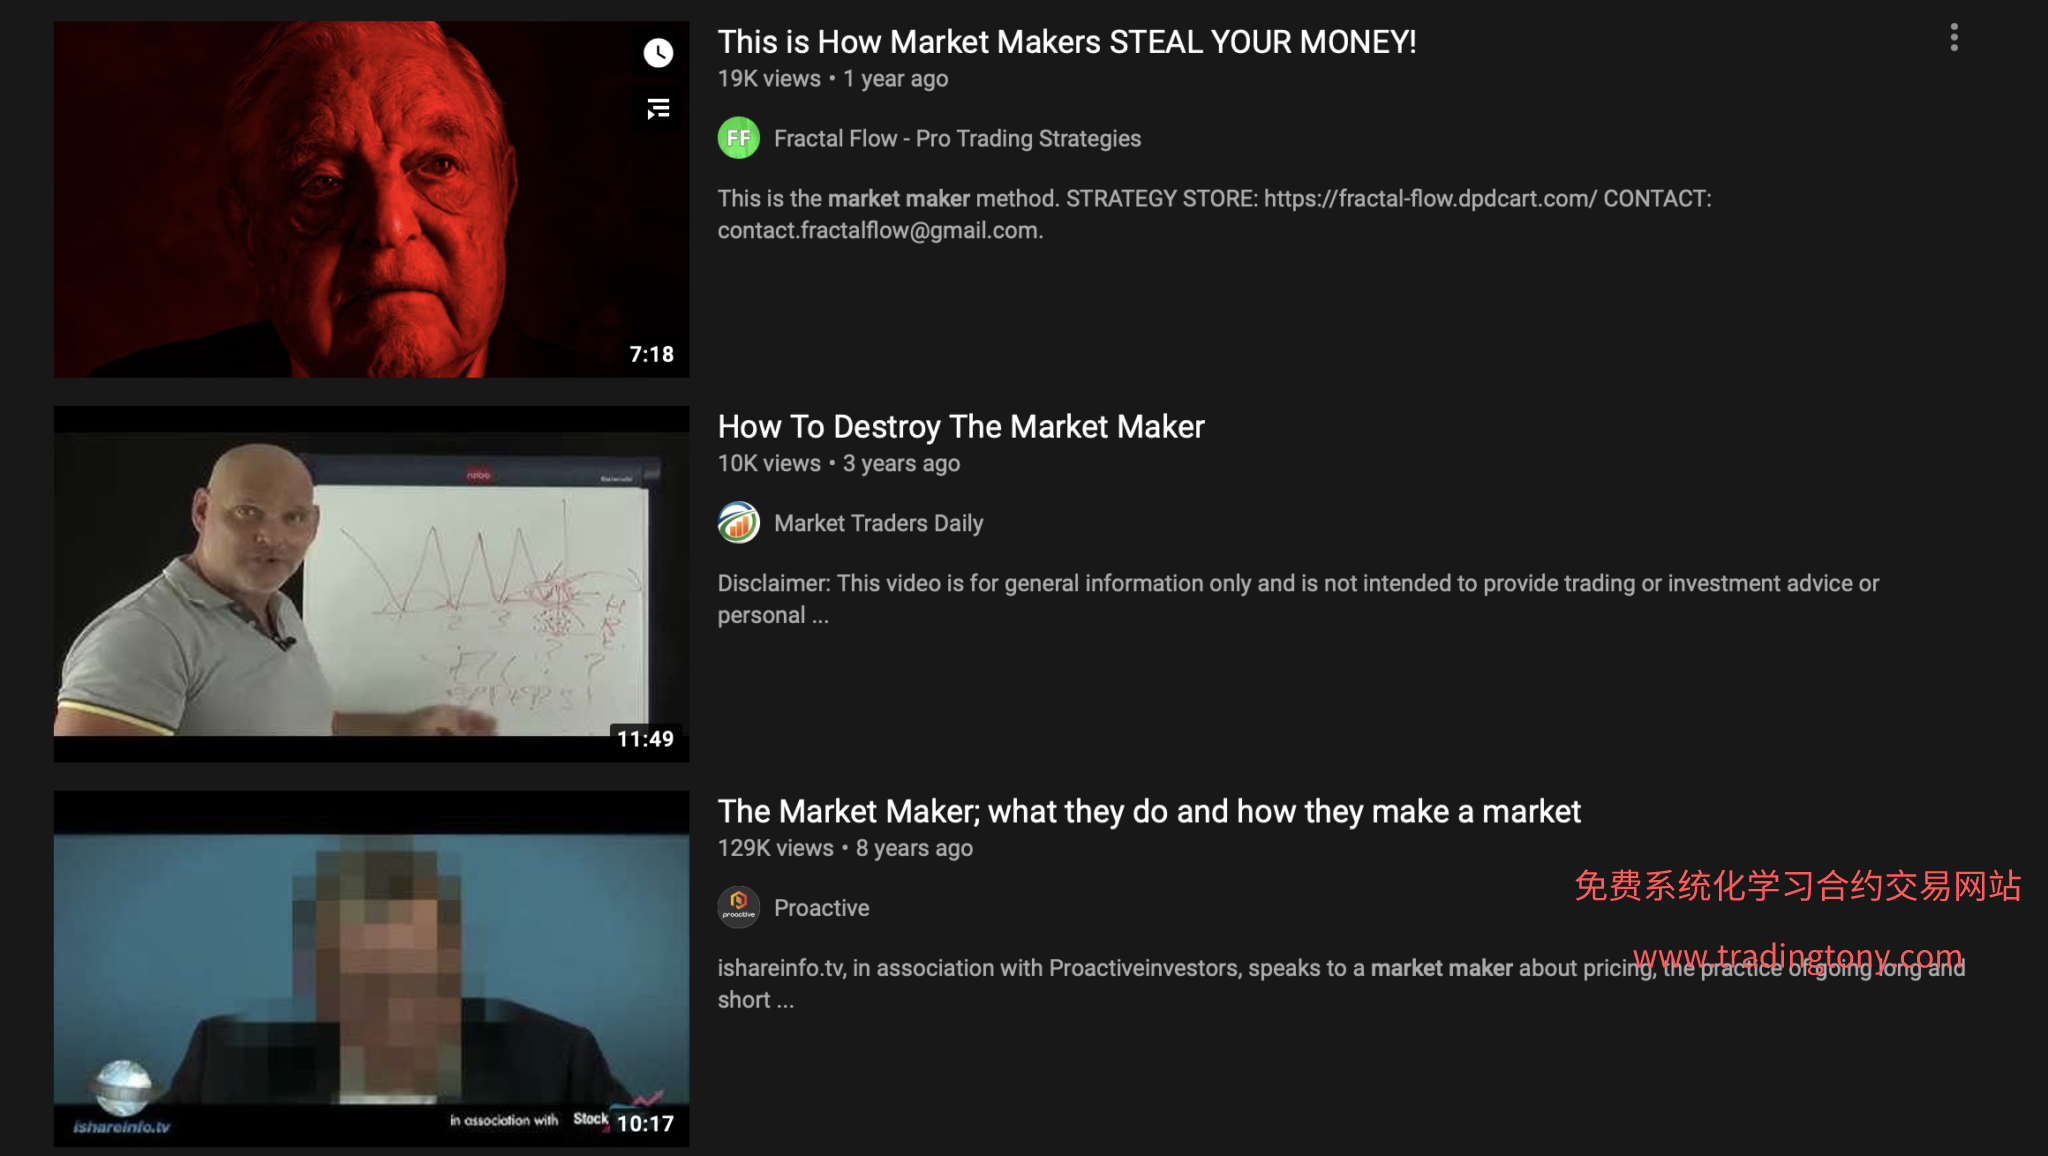
Task: Play the whiteboard thumbnail video
Action: [371, 584]
